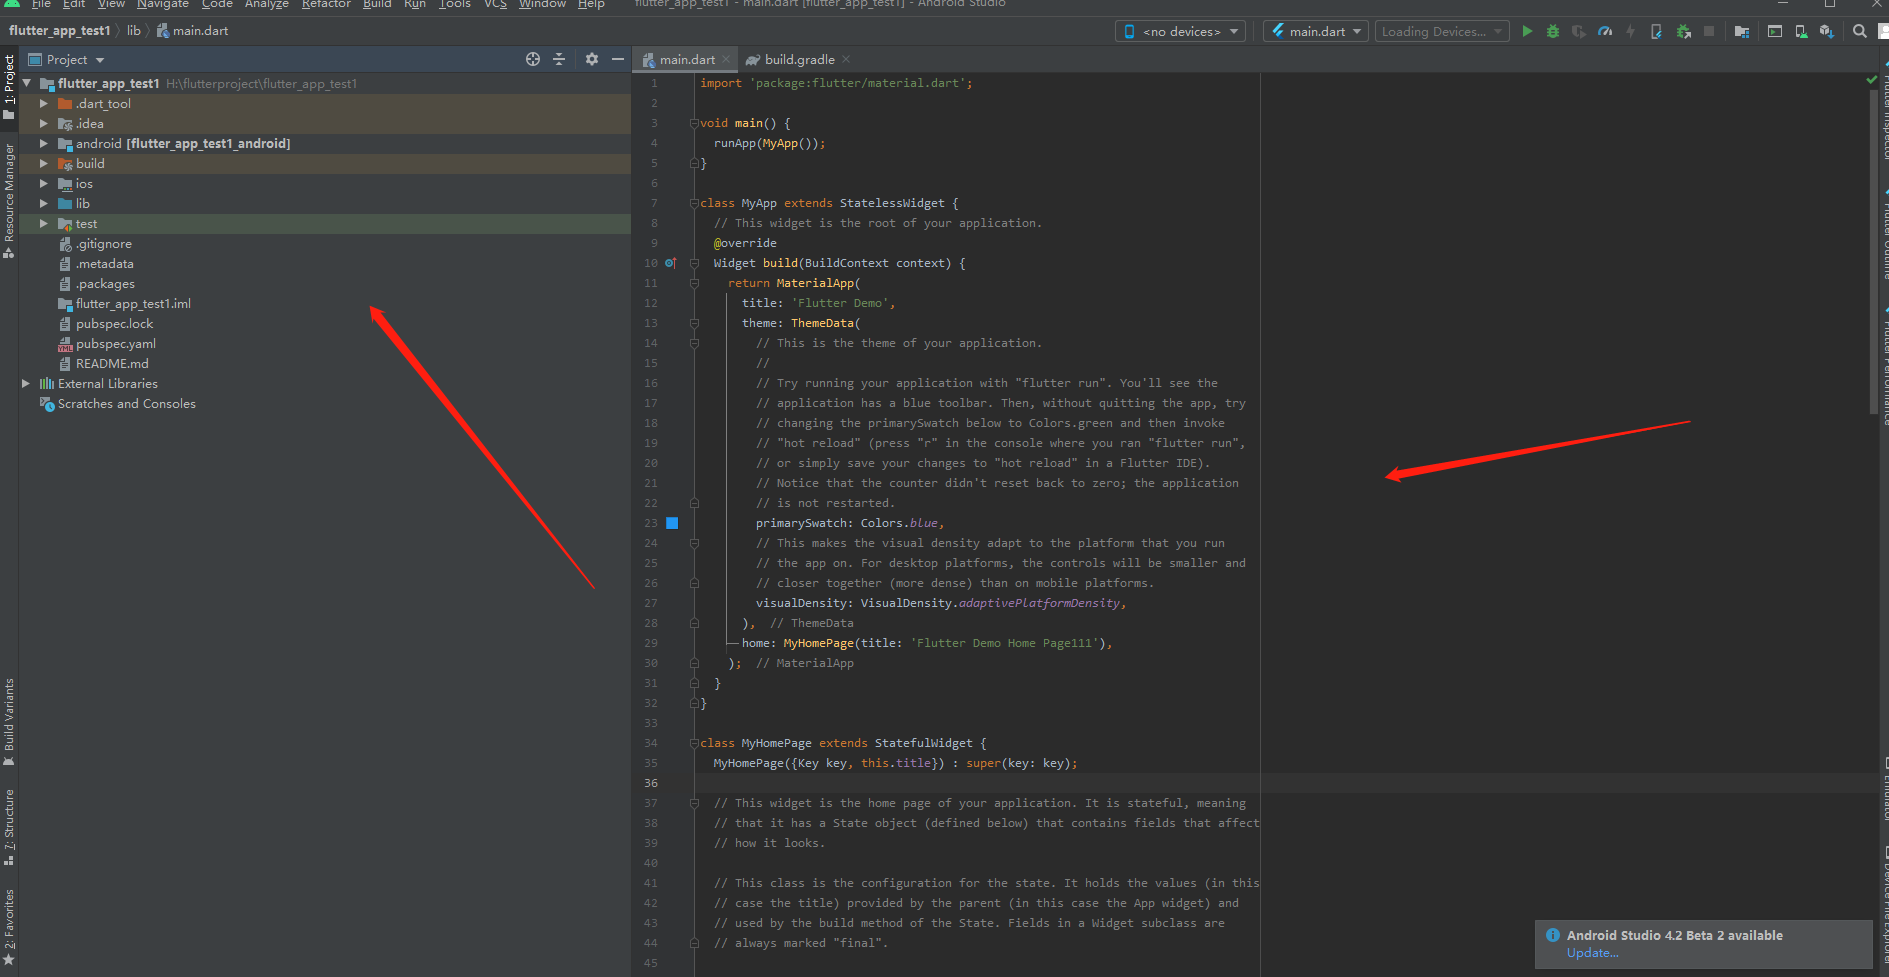The width and height of the screenshot is (1889, 977).
Task: Run main.dart with coverage icon
Action: 1579,31
